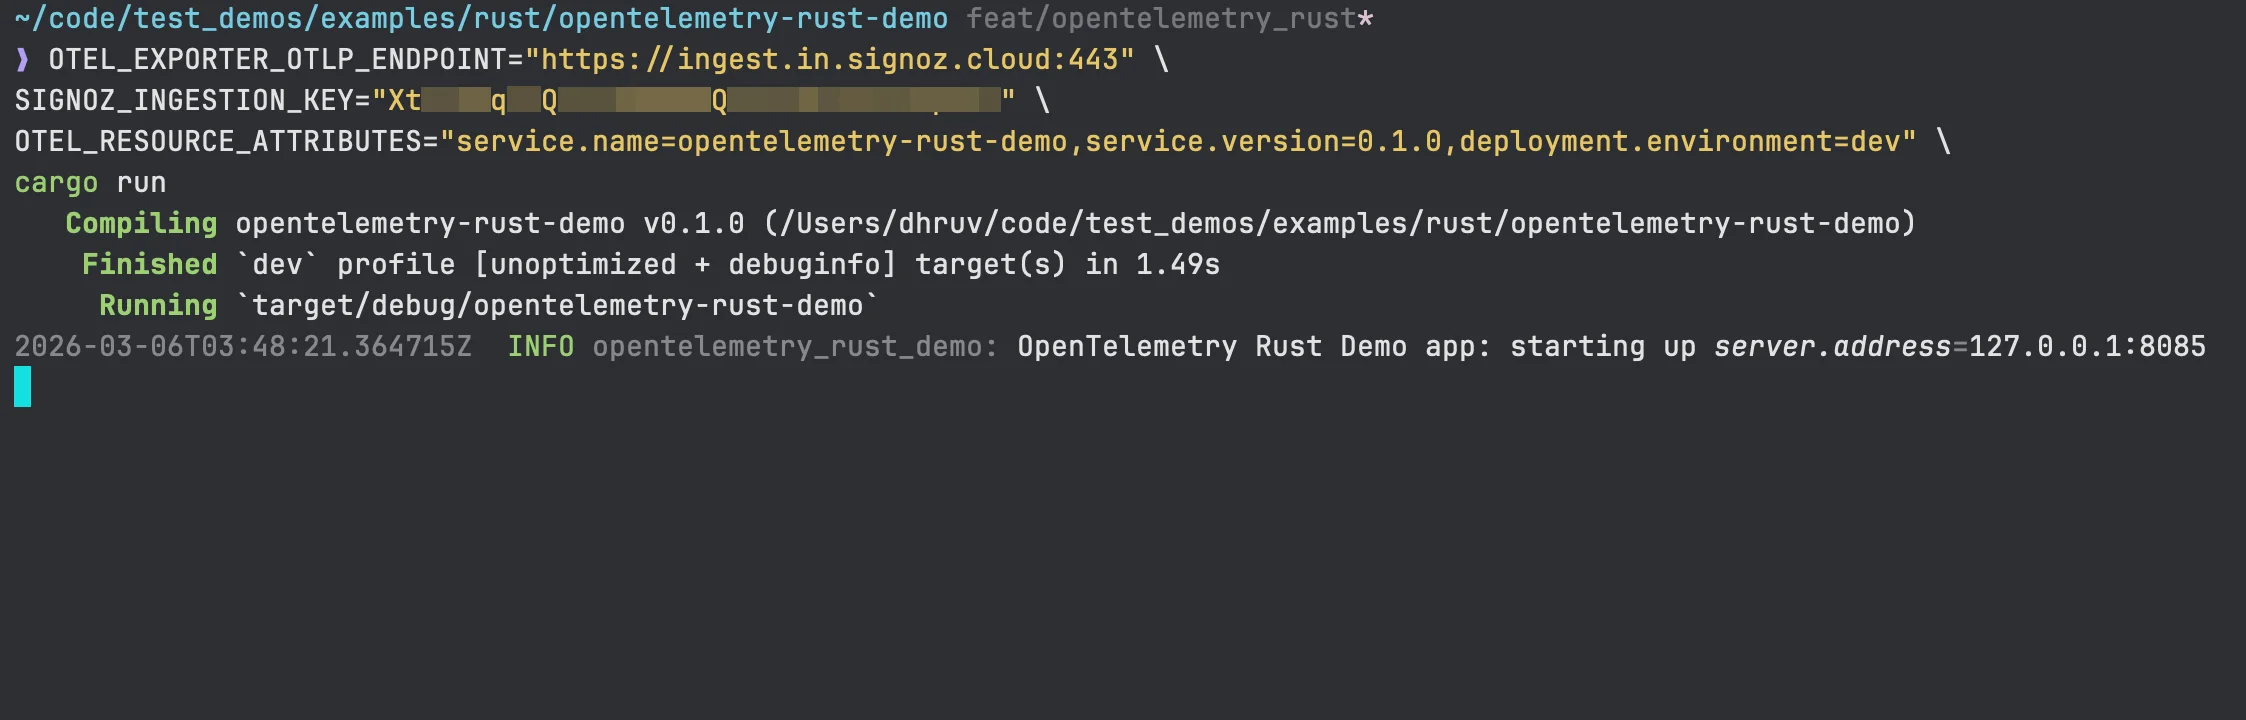
Task: Click the /Users/dhruv project path in parentheses
Action: [x=1340, y=224]
